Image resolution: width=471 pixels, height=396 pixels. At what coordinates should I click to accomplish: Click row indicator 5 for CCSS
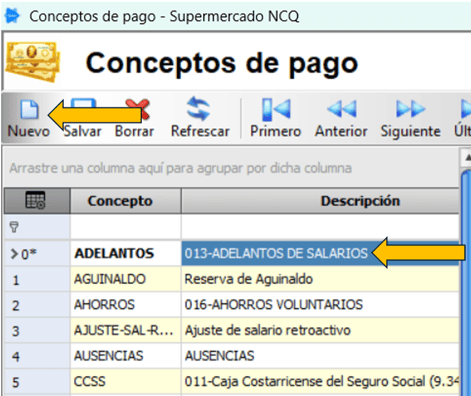coord(37,382)
